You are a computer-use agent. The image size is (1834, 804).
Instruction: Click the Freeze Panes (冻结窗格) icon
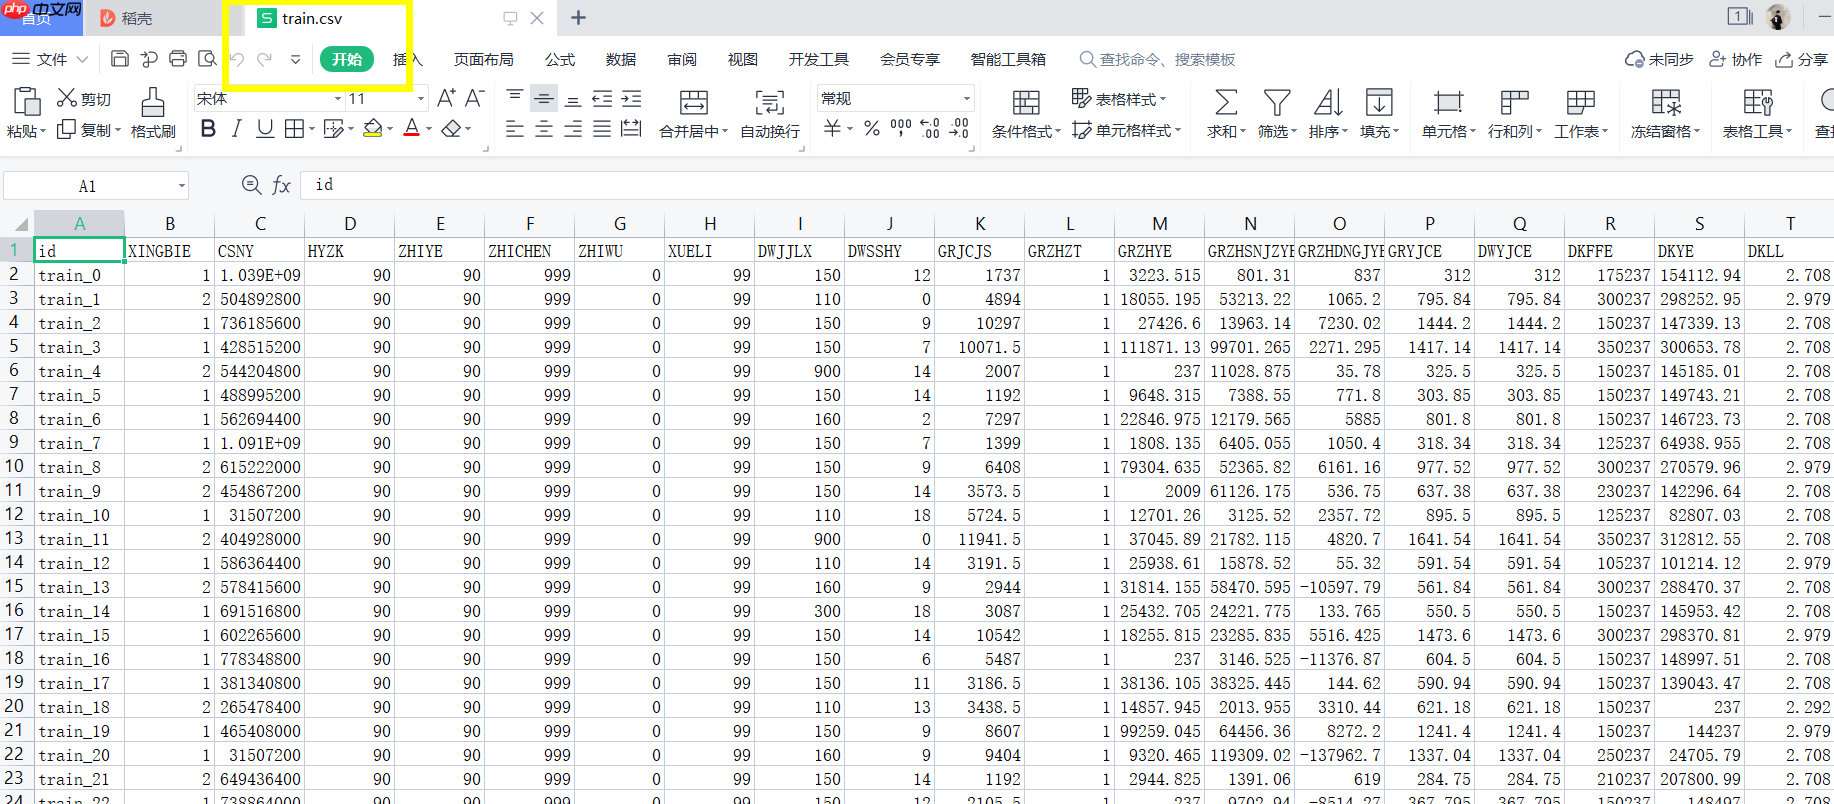coord(1665,113)
